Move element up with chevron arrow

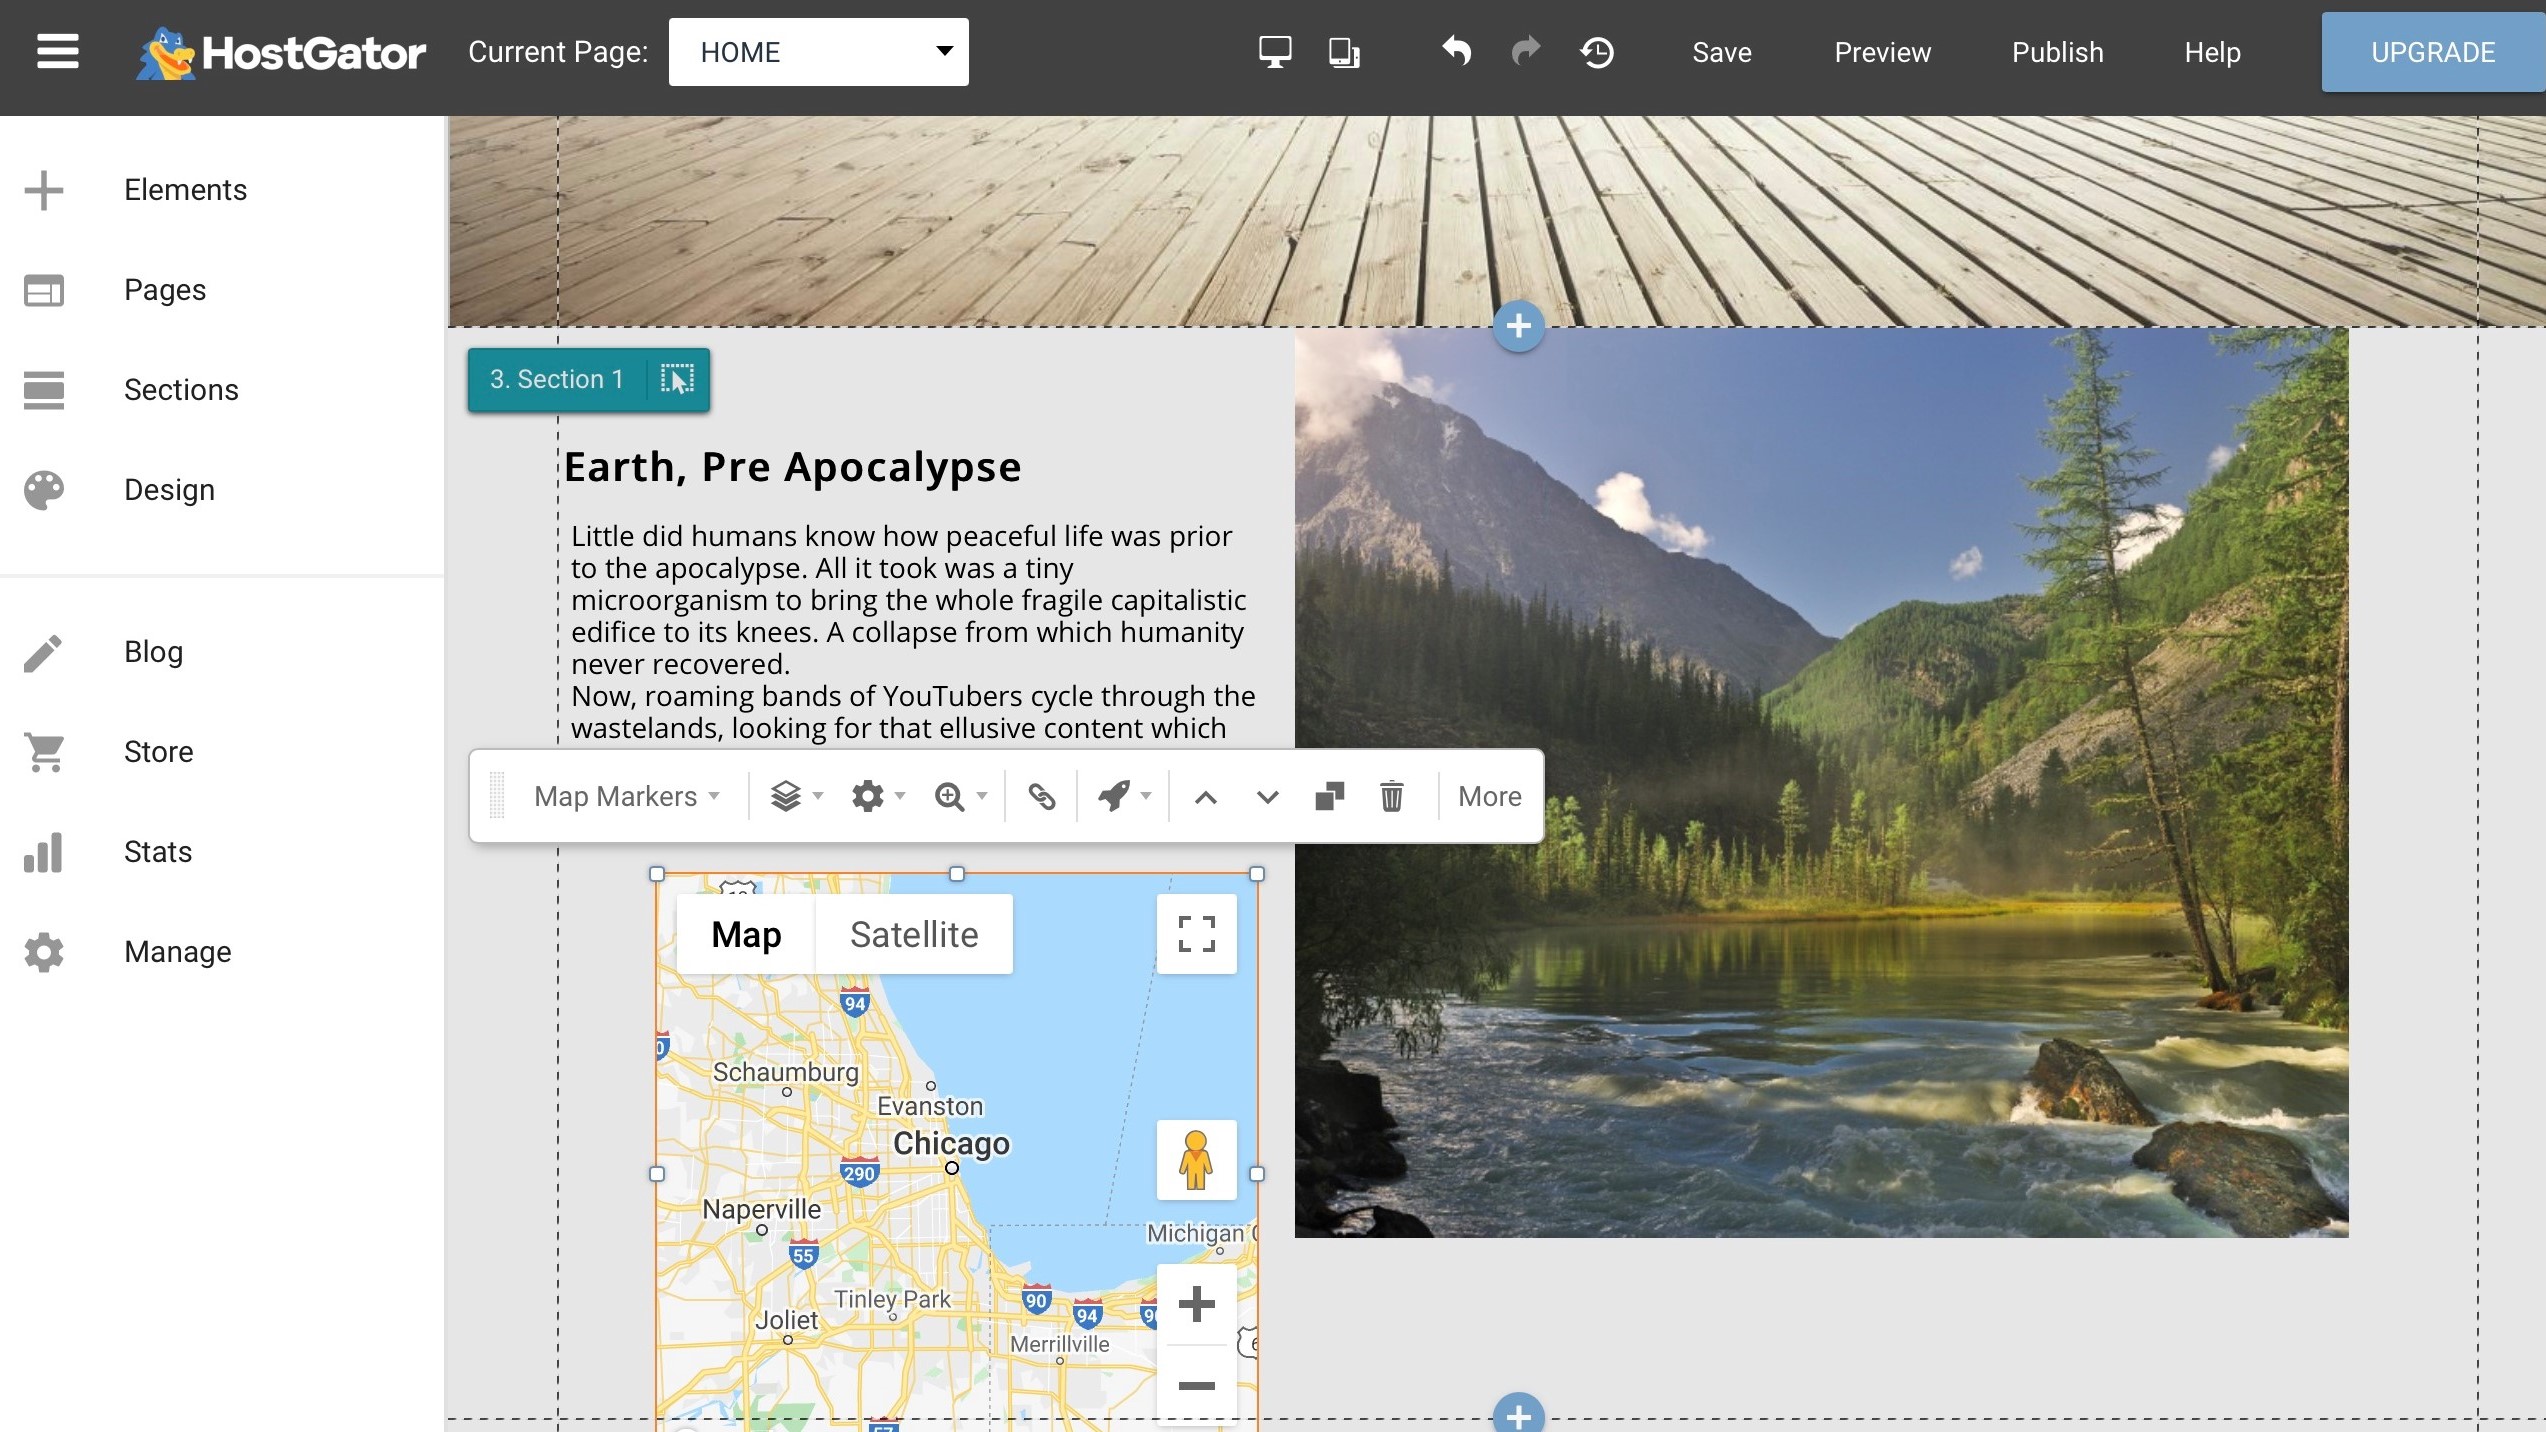1206,797
